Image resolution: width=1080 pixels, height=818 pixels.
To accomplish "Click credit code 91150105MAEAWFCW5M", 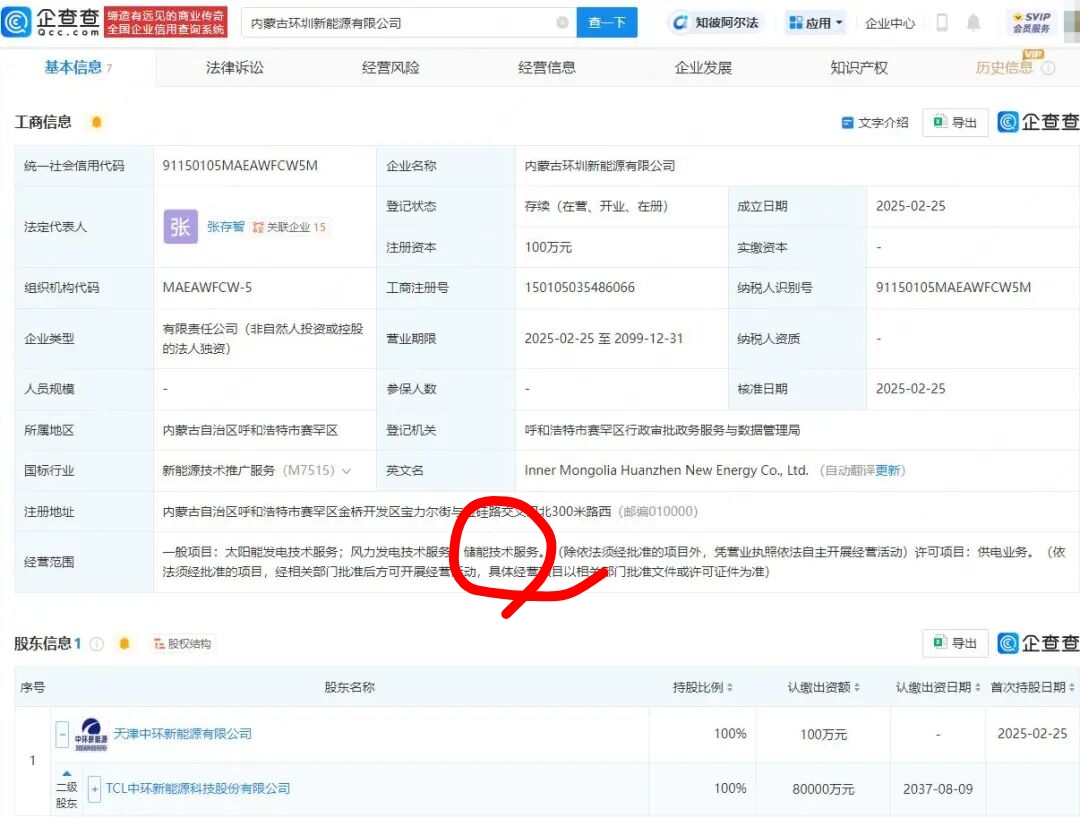I will coord(240,165).
